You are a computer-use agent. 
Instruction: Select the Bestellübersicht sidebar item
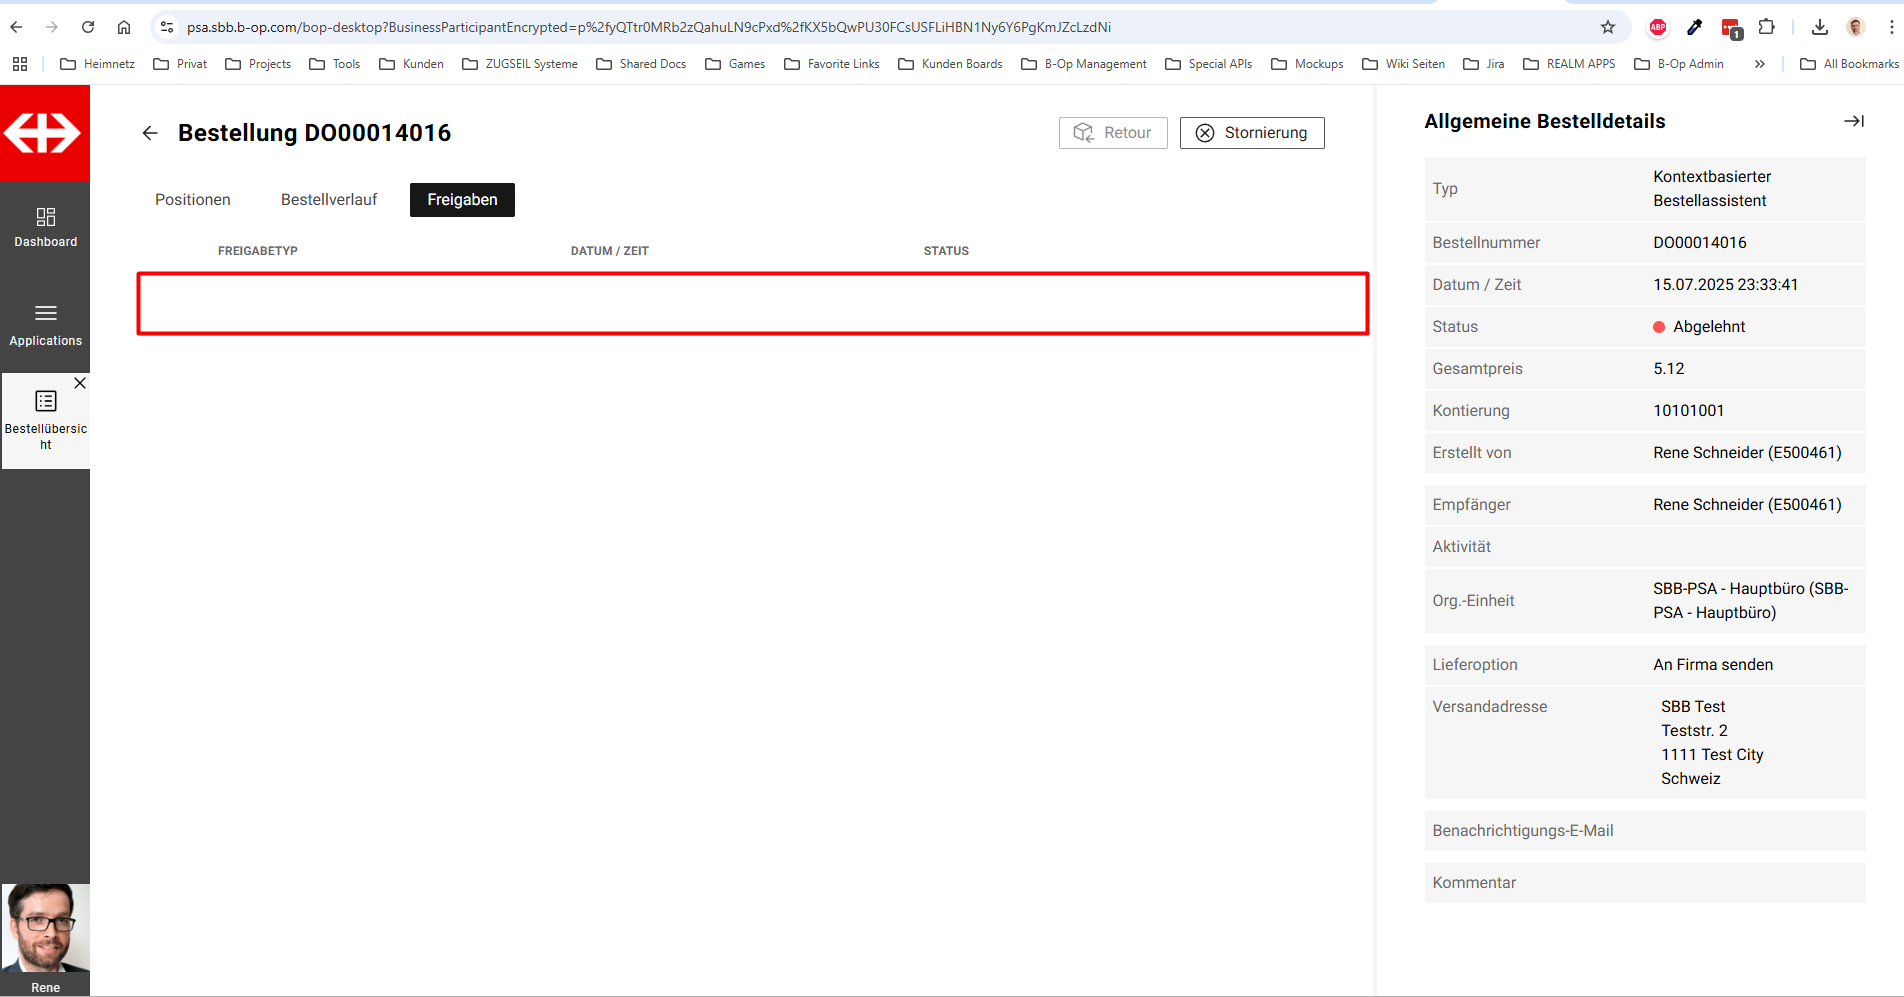point(45,420)
